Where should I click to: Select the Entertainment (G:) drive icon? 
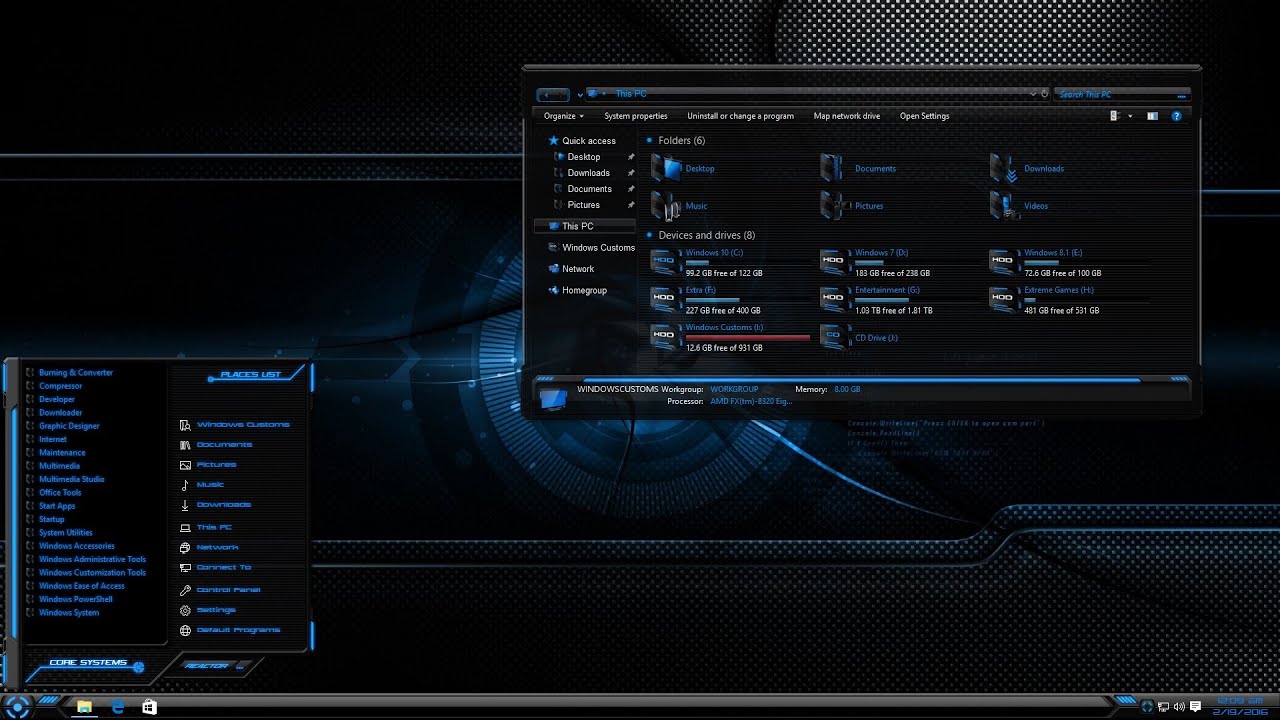833,299
